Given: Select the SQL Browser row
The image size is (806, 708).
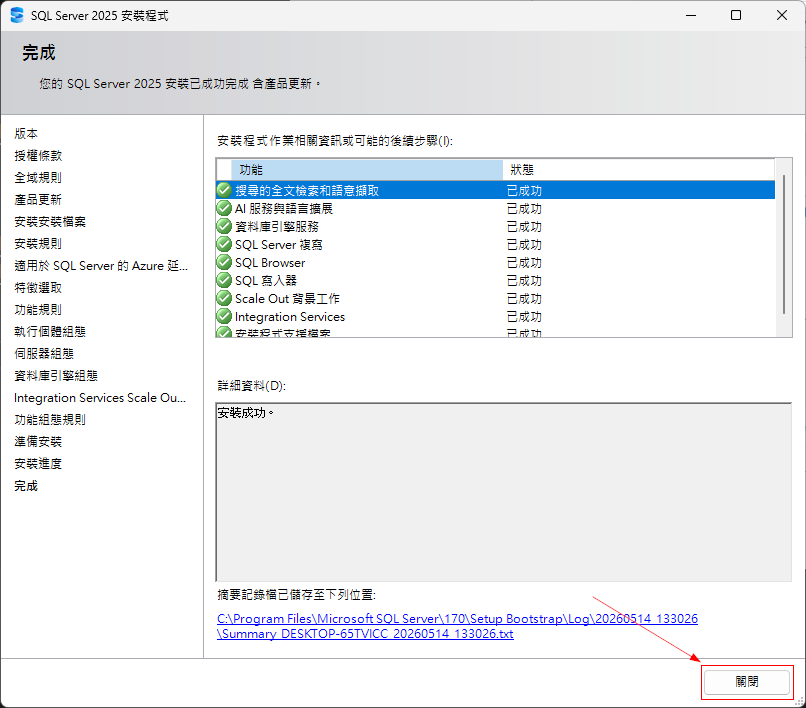Looking at the screenshot, I should click(x=496, y=262).
